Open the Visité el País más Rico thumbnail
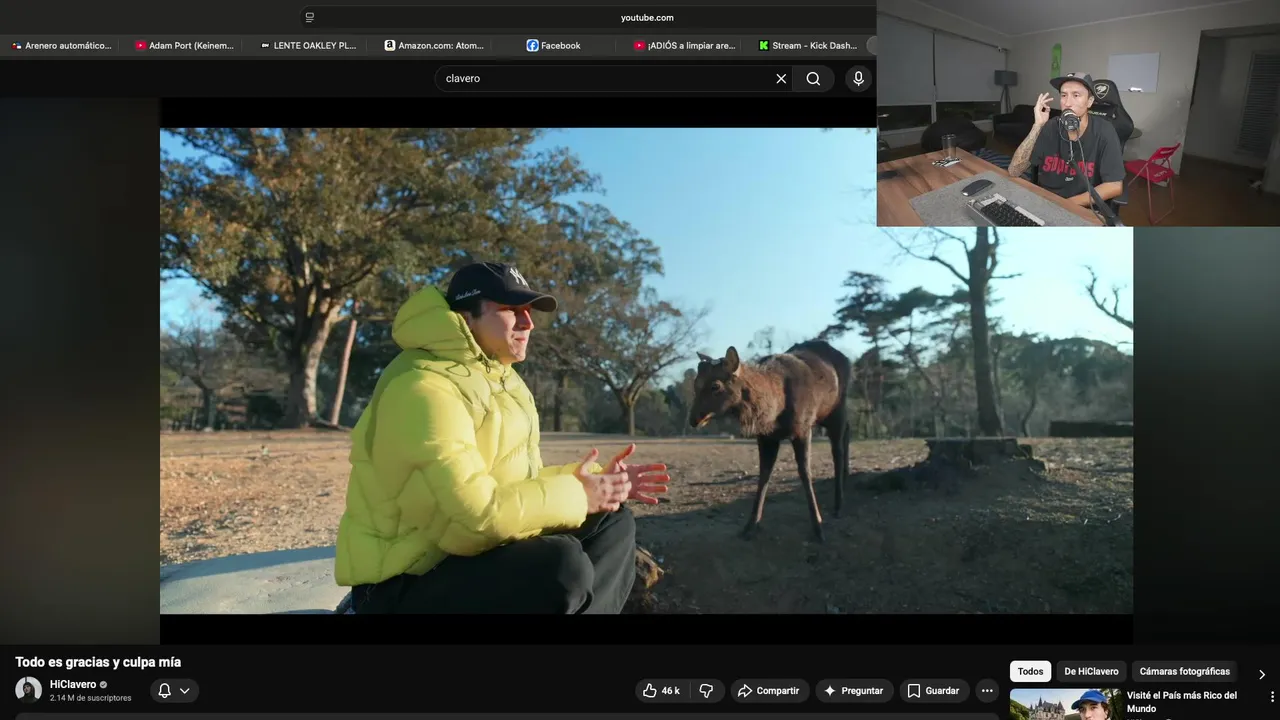 tap(1065, 704)
